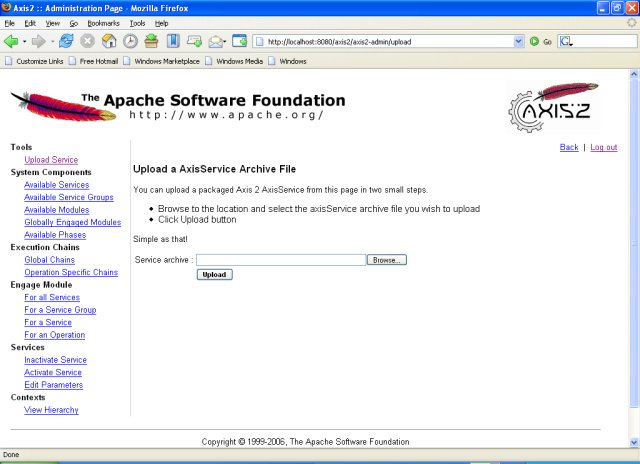Image resolution: width=640 pixels, height=464 pixels.
Task: Click the vertical scrollbar thumb
Action: [x=634, y=243]
